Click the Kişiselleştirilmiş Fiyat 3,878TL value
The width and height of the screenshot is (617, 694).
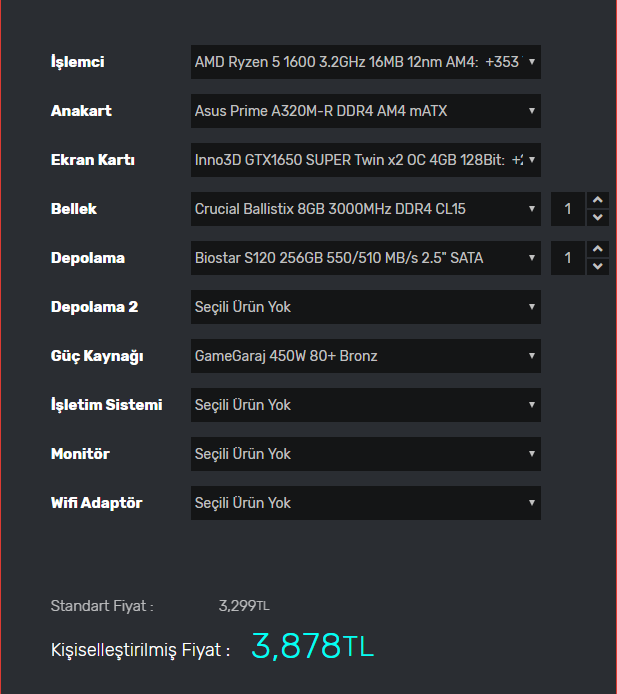(312, 646)
